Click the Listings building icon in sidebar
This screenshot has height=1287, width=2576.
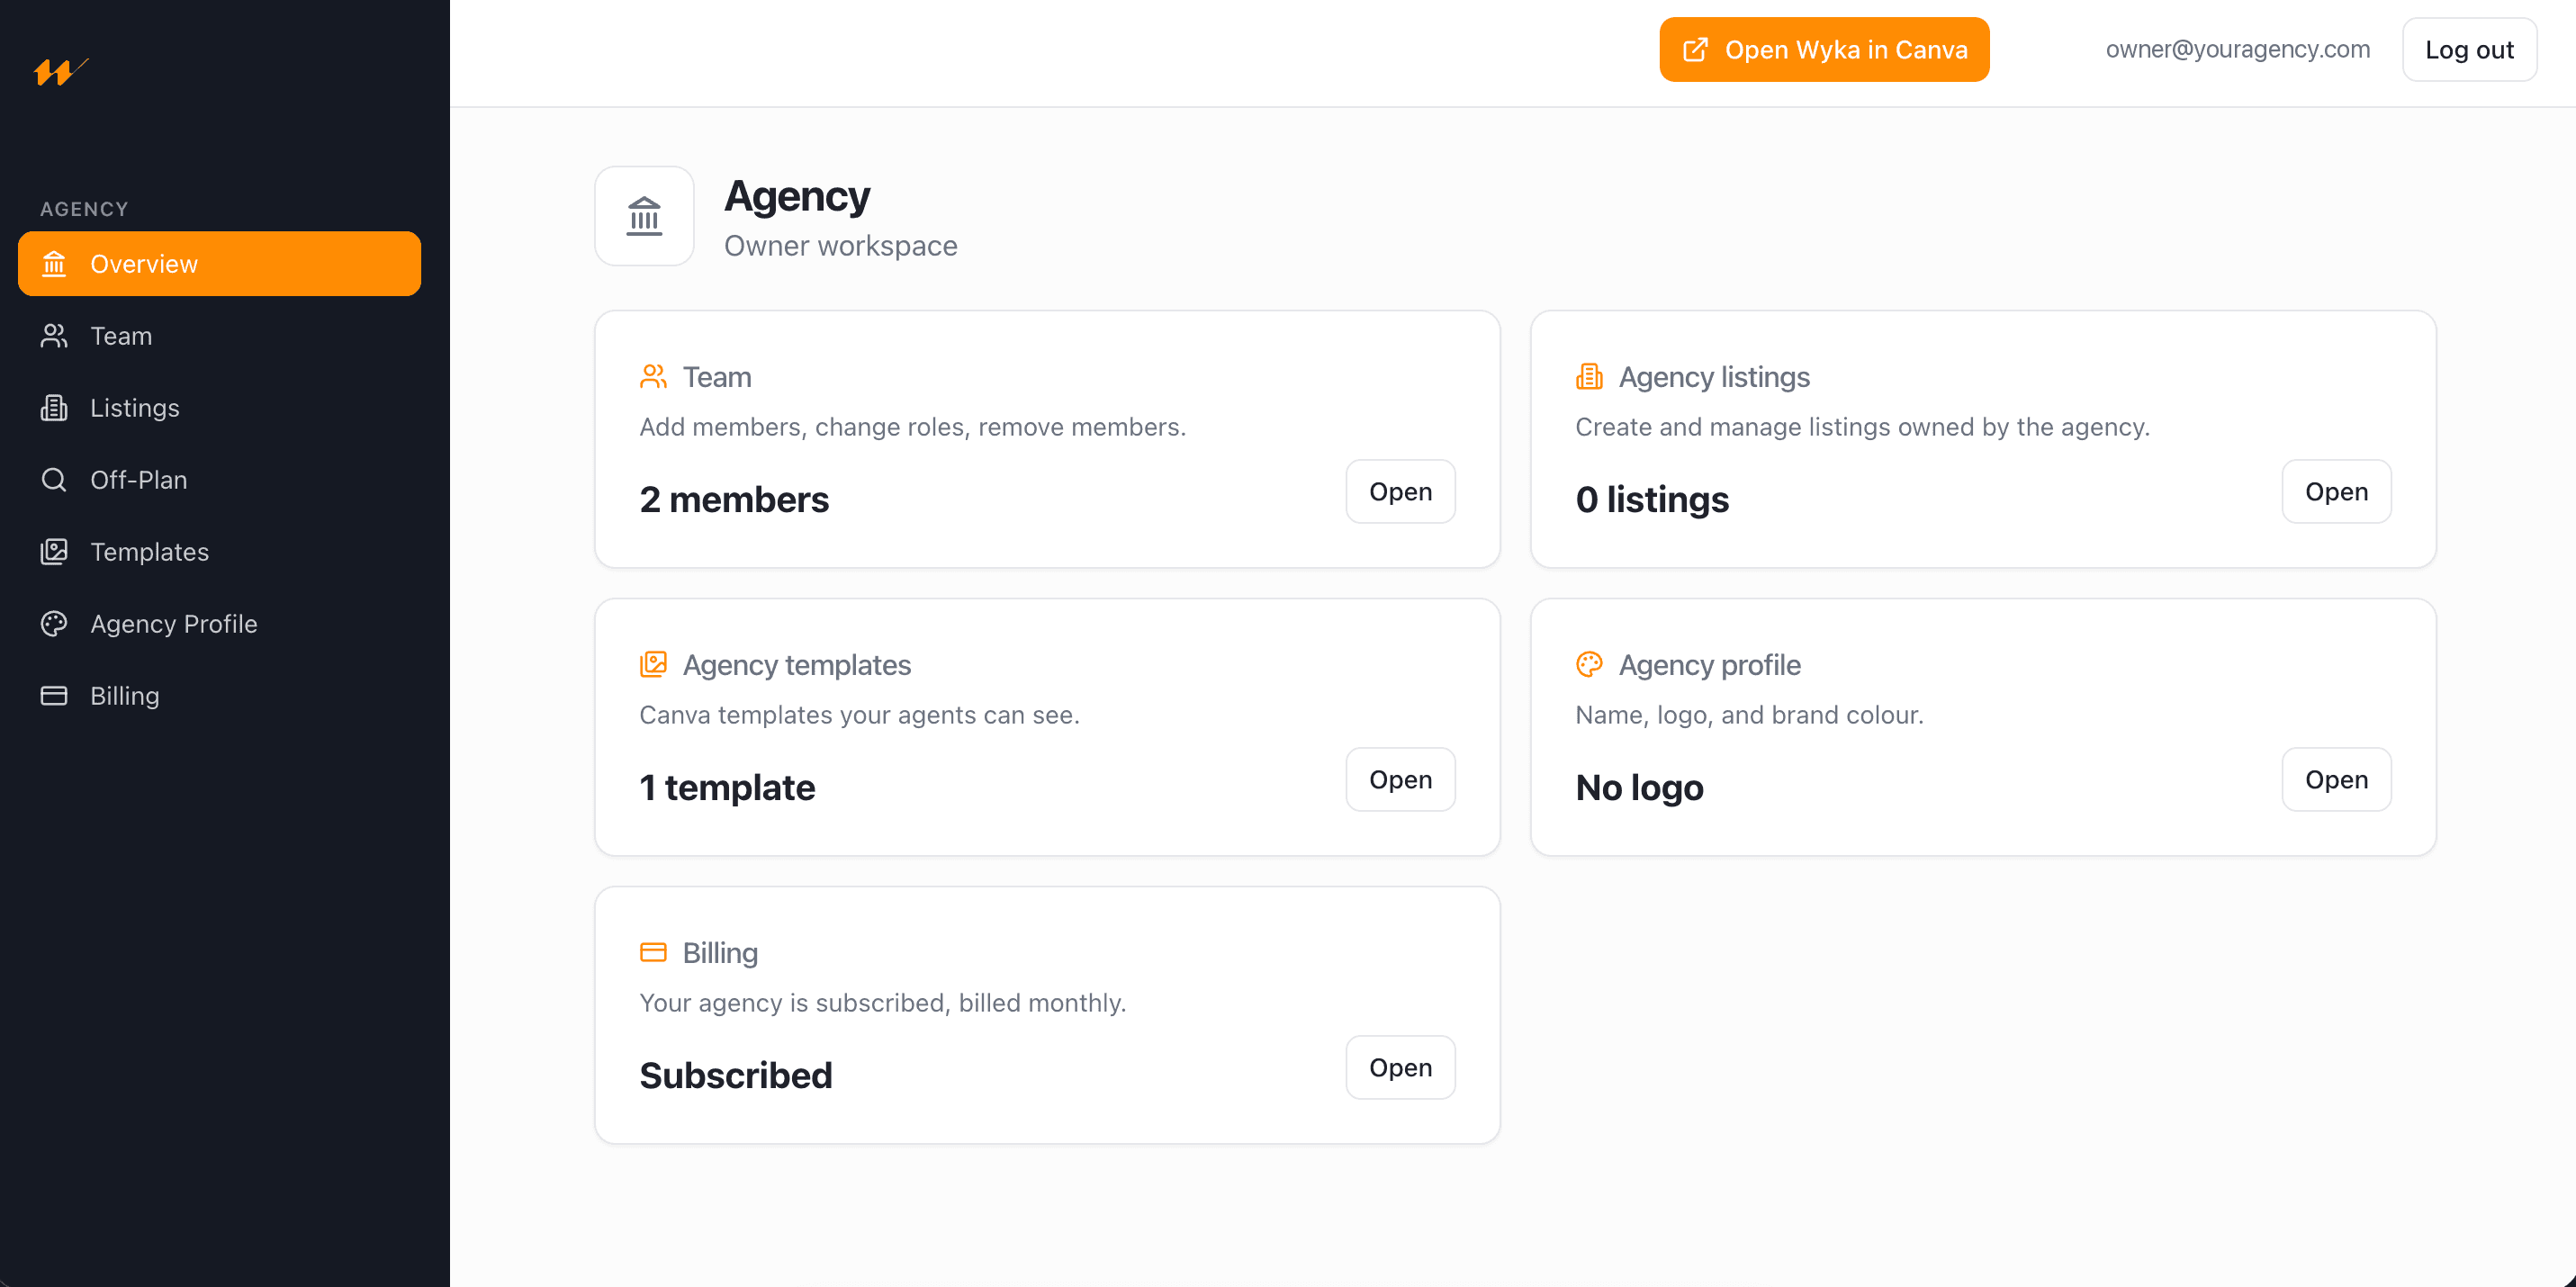[x=54, y=408]
